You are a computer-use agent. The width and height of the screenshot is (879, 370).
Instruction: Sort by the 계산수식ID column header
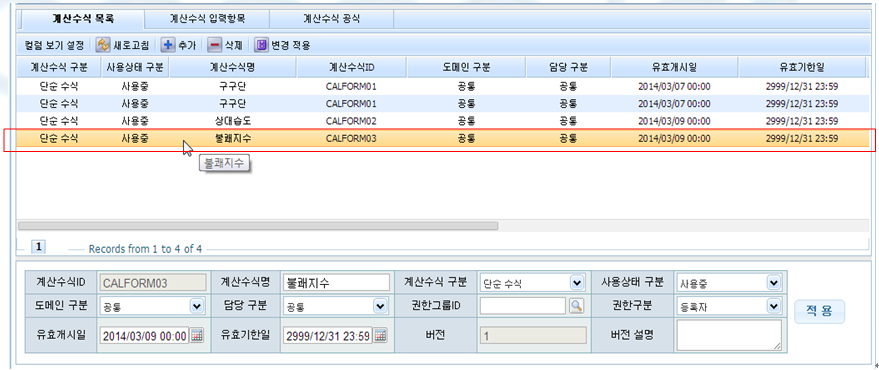(x=351, y=68)
